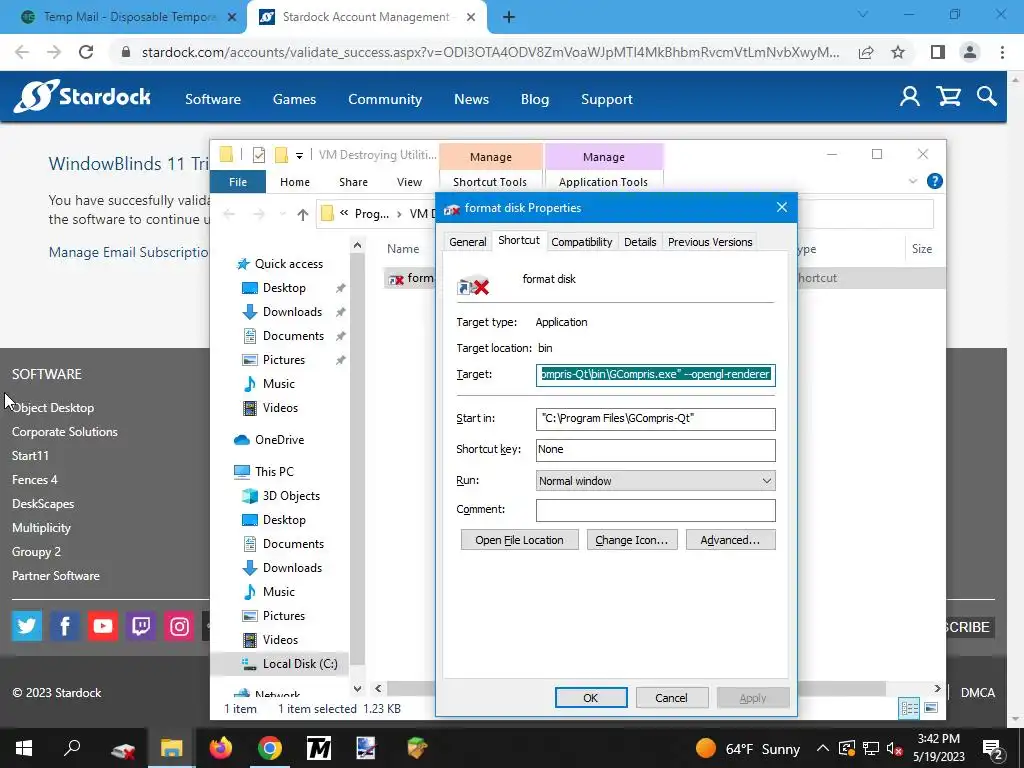Open the Stardock Games menu
1024x768 pixels.
(294, 99)
